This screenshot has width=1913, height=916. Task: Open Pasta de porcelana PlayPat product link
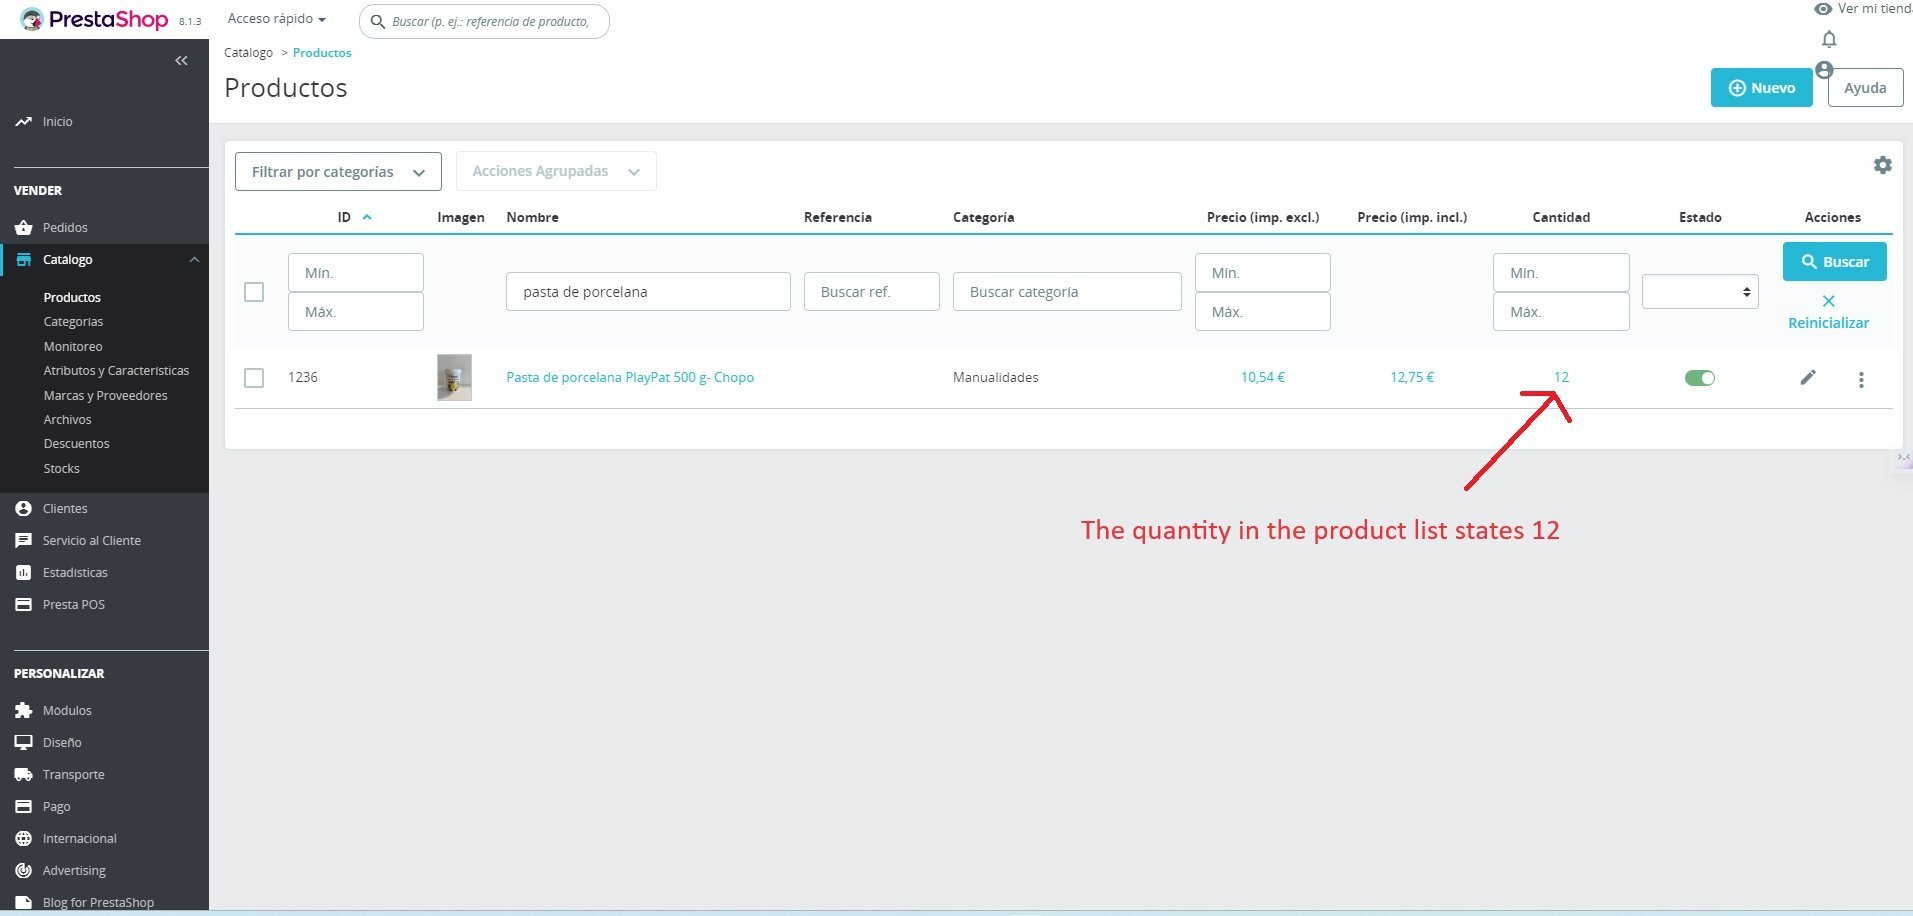630,377
